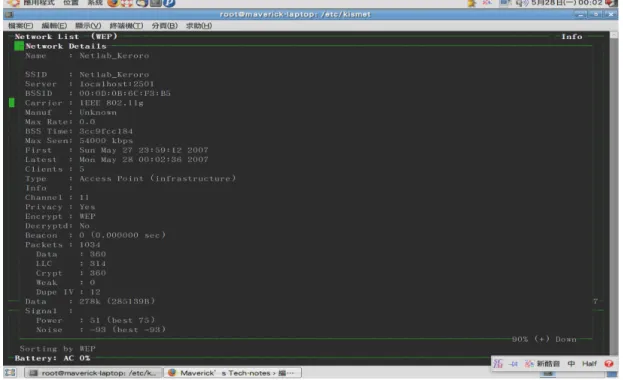Click the Latest 'Mon May 28 00:02:36 2007' line
Viewport: 623px width, 380px height.
tap(117, 159)
